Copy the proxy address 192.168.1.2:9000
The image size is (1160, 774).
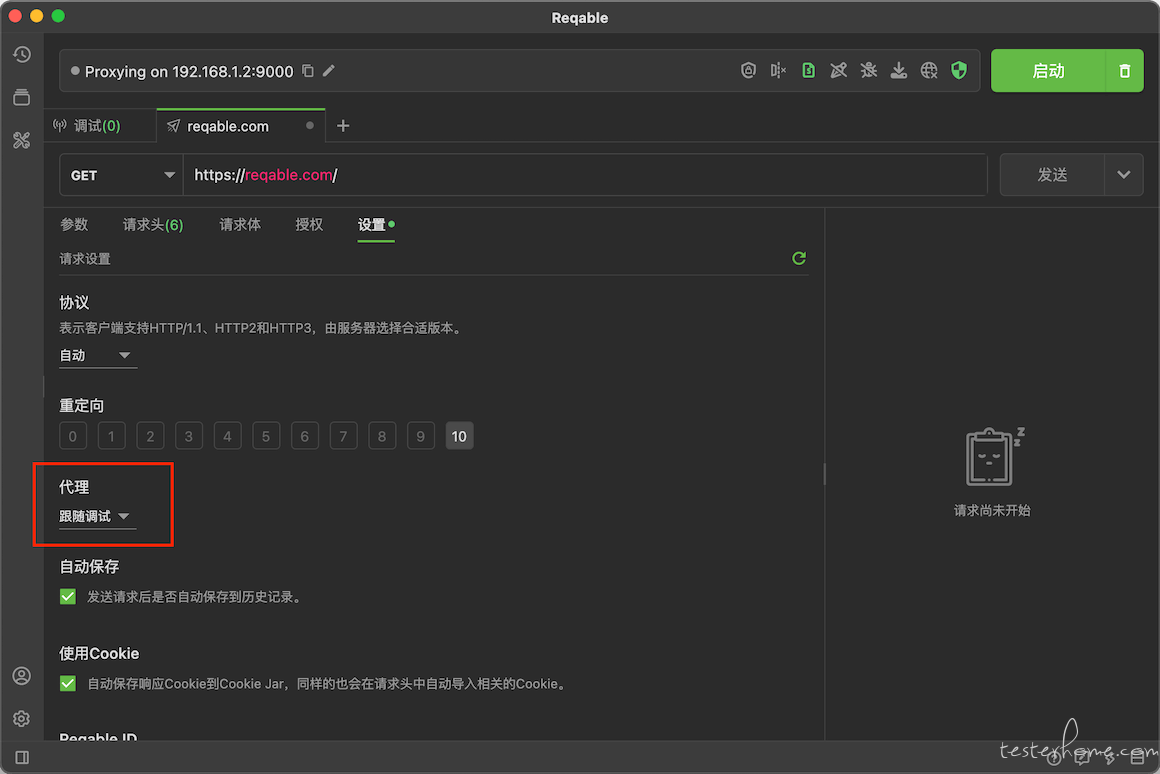point(308,71)
